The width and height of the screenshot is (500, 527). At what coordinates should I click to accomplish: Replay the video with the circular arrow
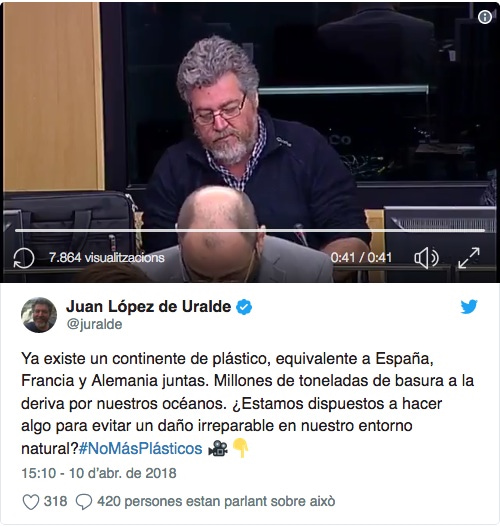[24, 258]
